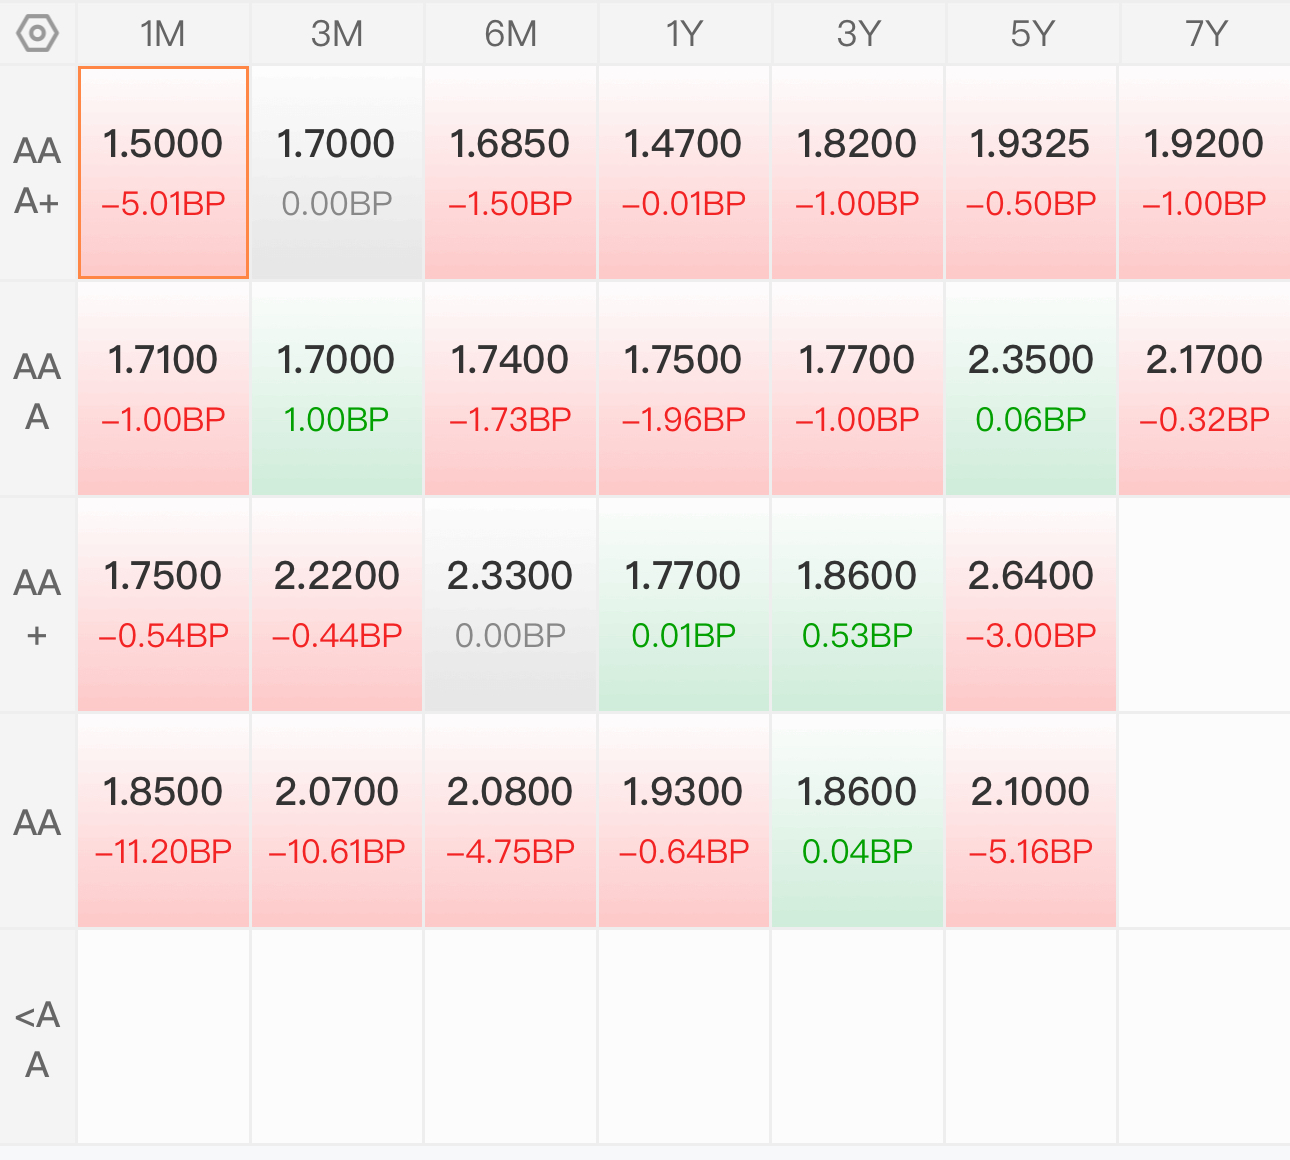Select the 5Y column header

pos(1031,34)
